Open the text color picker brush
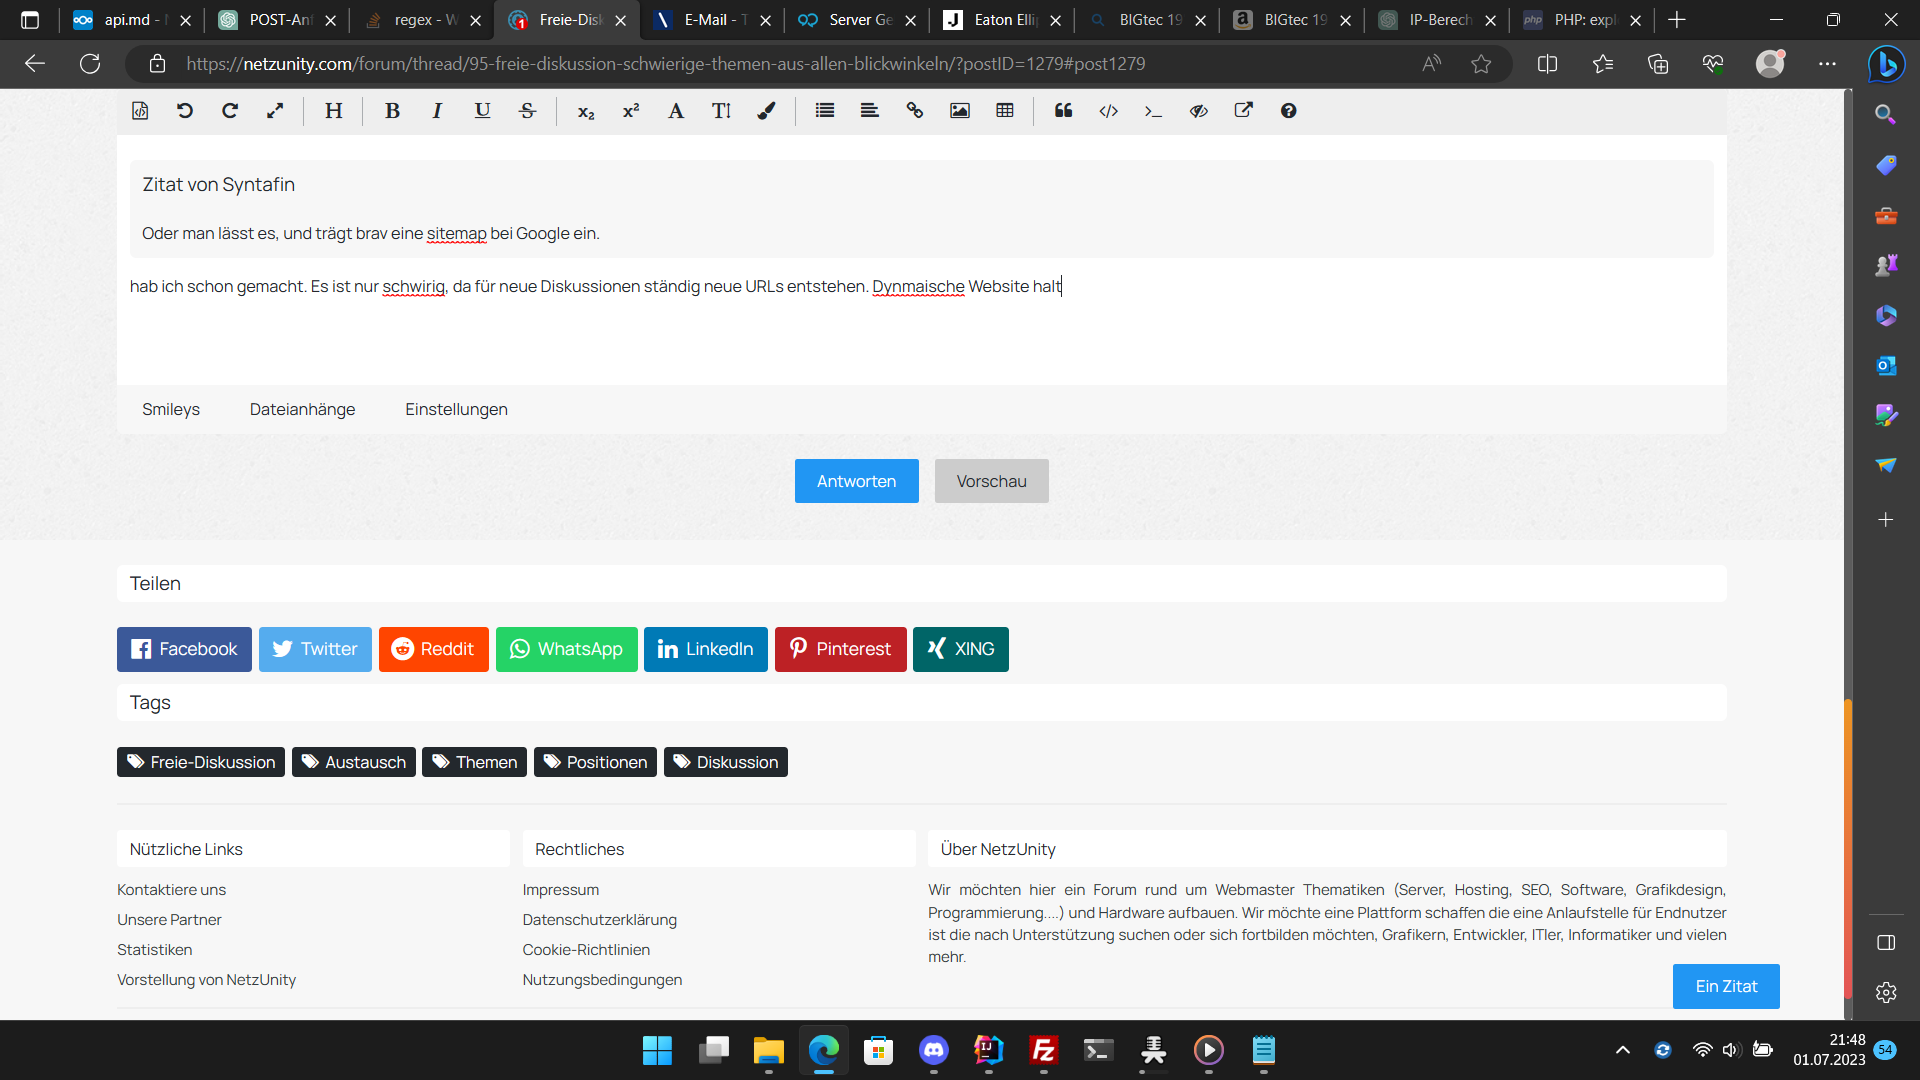The image size is (1920, 1080). pyautogui.click(x=766, y=111)
